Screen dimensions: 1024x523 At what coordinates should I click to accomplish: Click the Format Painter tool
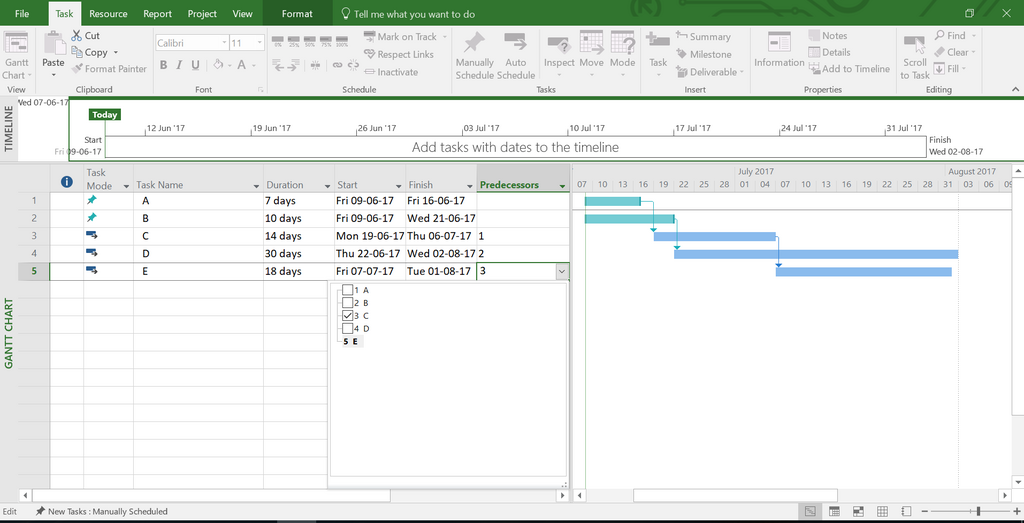pos(108,69)
